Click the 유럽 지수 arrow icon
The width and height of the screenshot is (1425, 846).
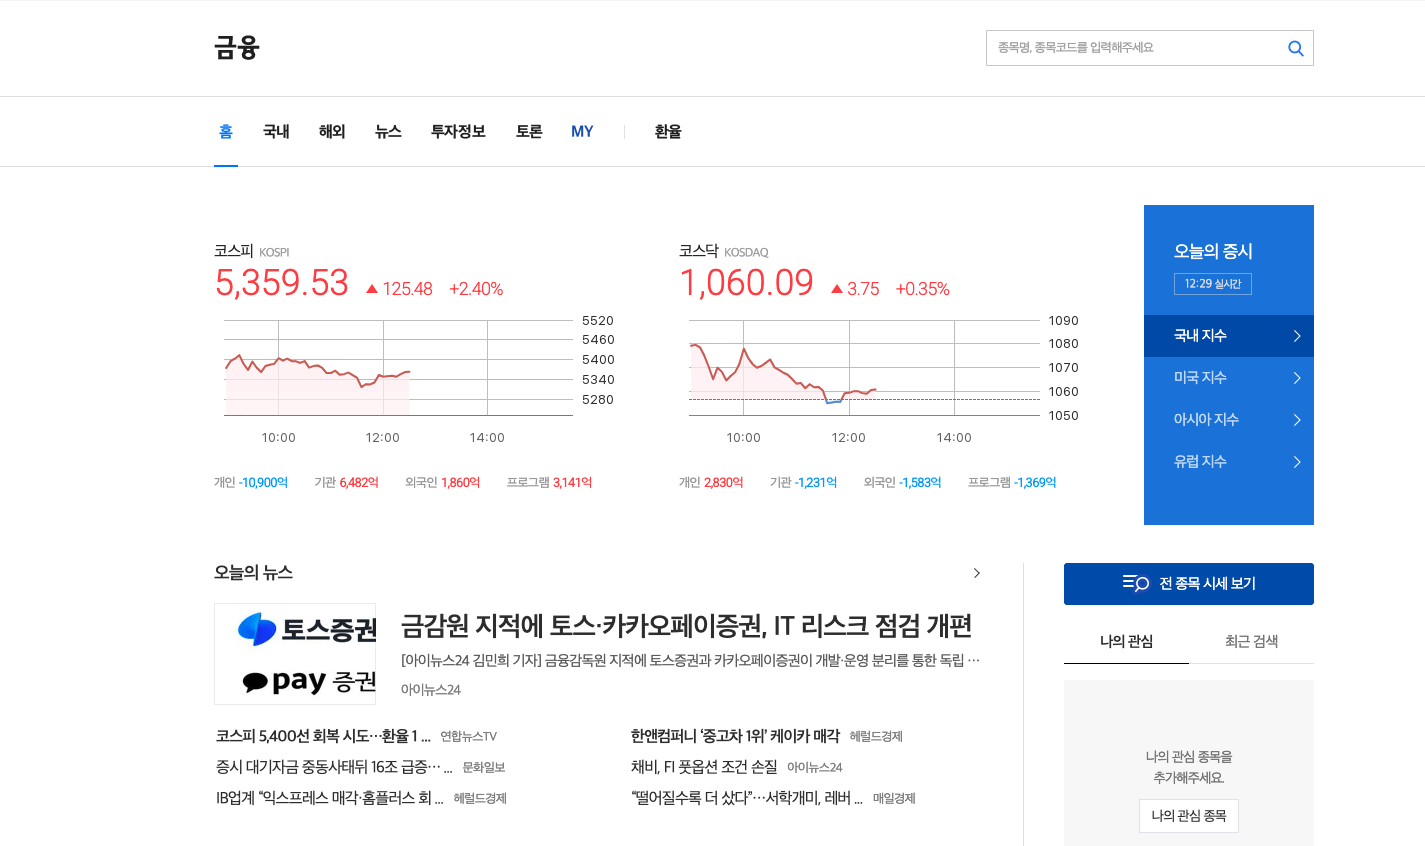(1297, 461)
